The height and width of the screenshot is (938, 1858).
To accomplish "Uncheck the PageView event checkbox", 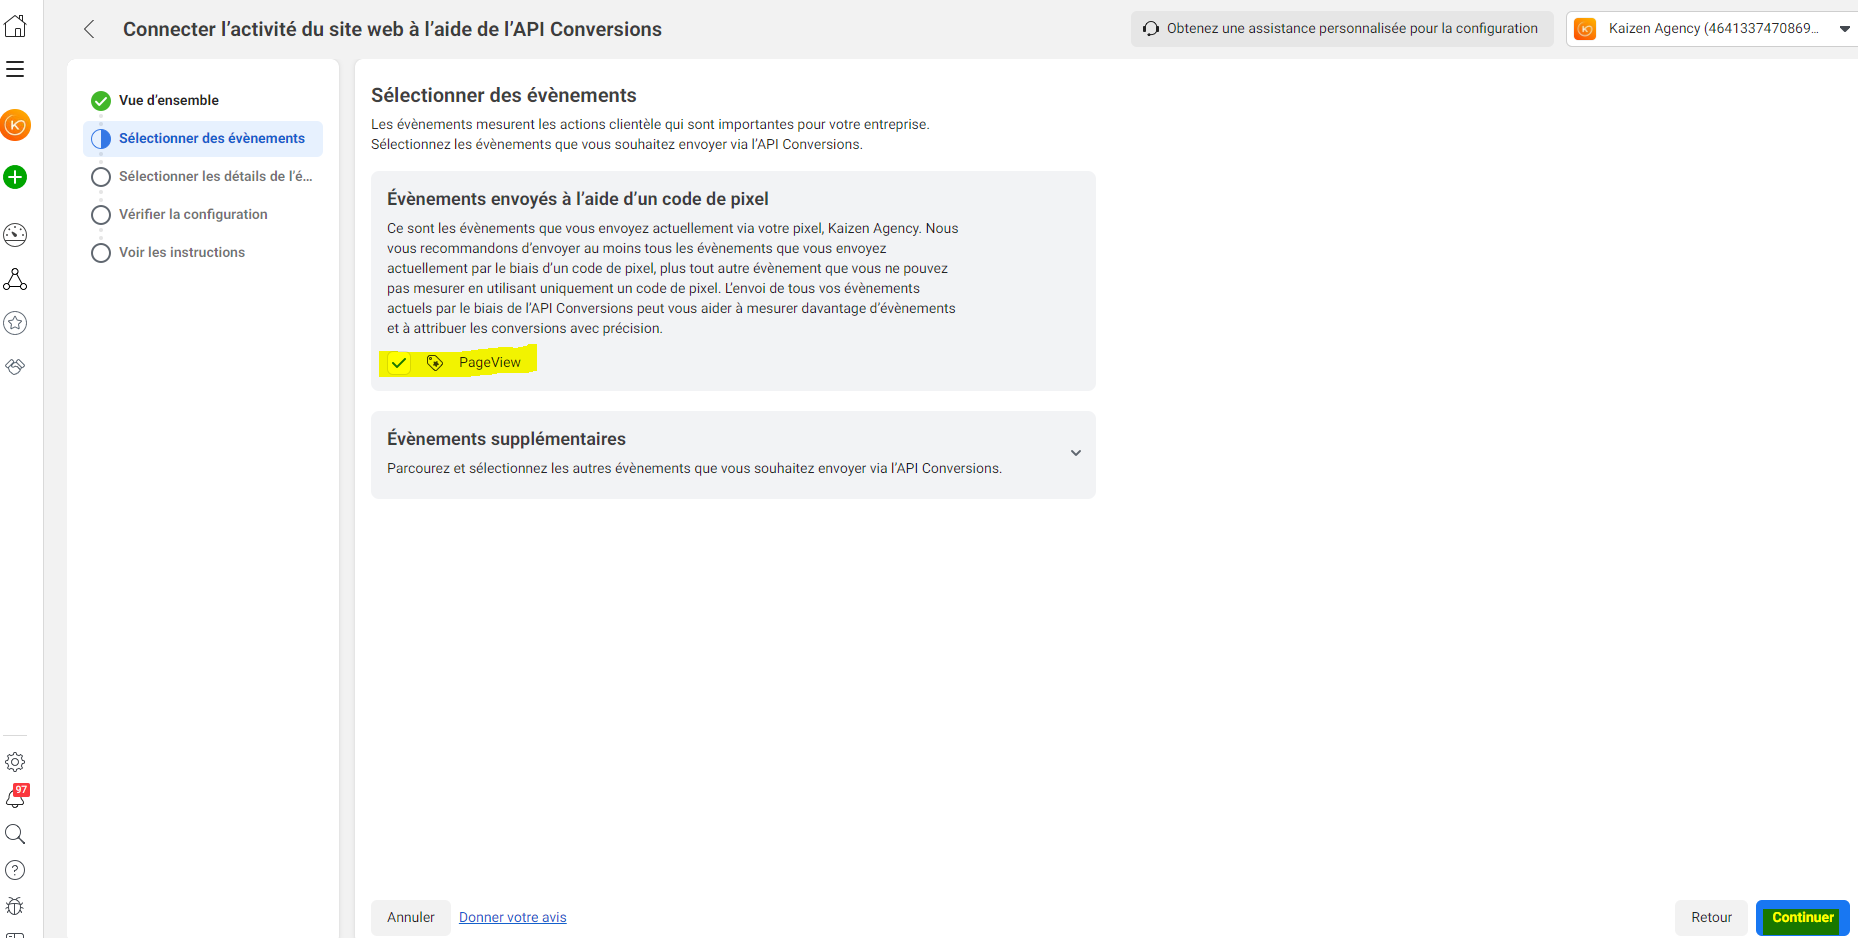I will coord(399,363).
